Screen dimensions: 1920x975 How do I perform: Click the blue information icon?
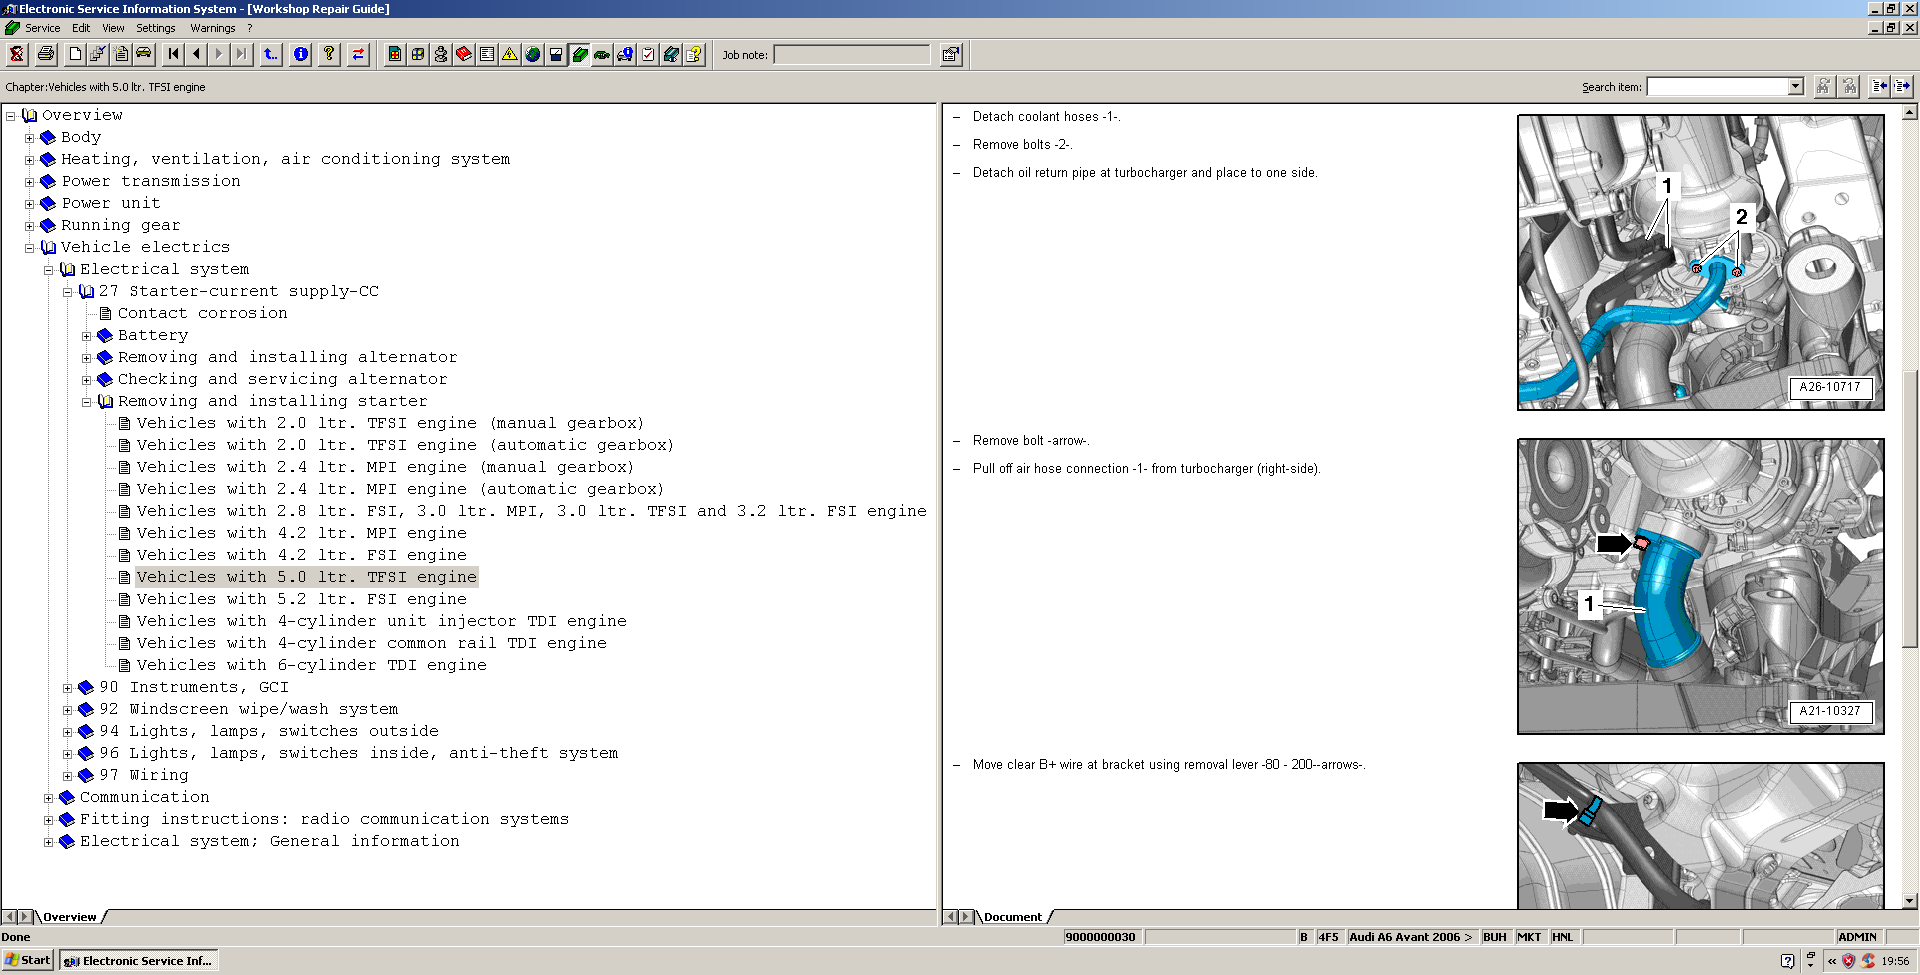click(300, 54)
